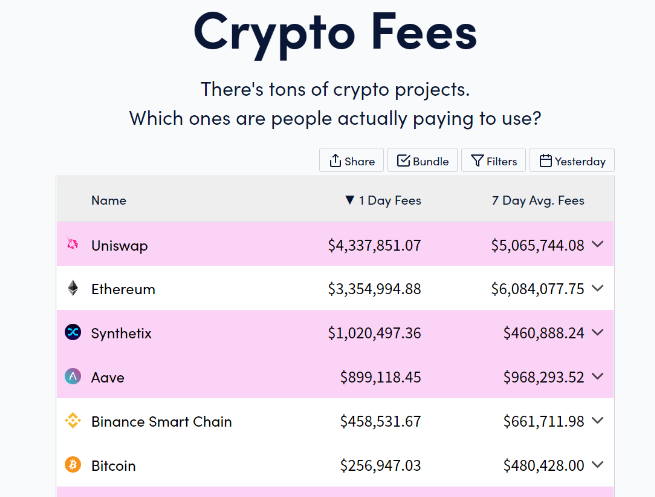This screenshot has width=655, height=497.
Task: Click the Aave logo icon
Action: click(x=73, y=376)
